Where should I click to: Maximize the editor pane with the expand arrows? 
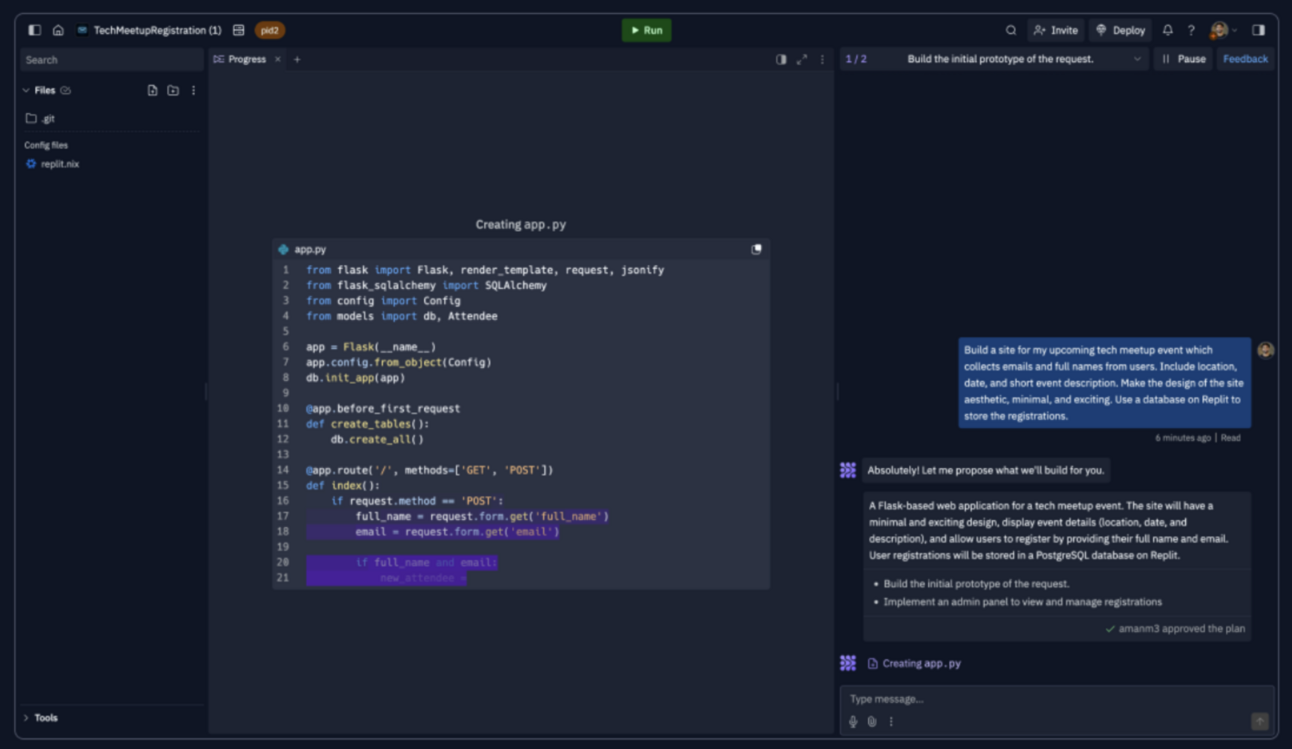tap(802, 60)
